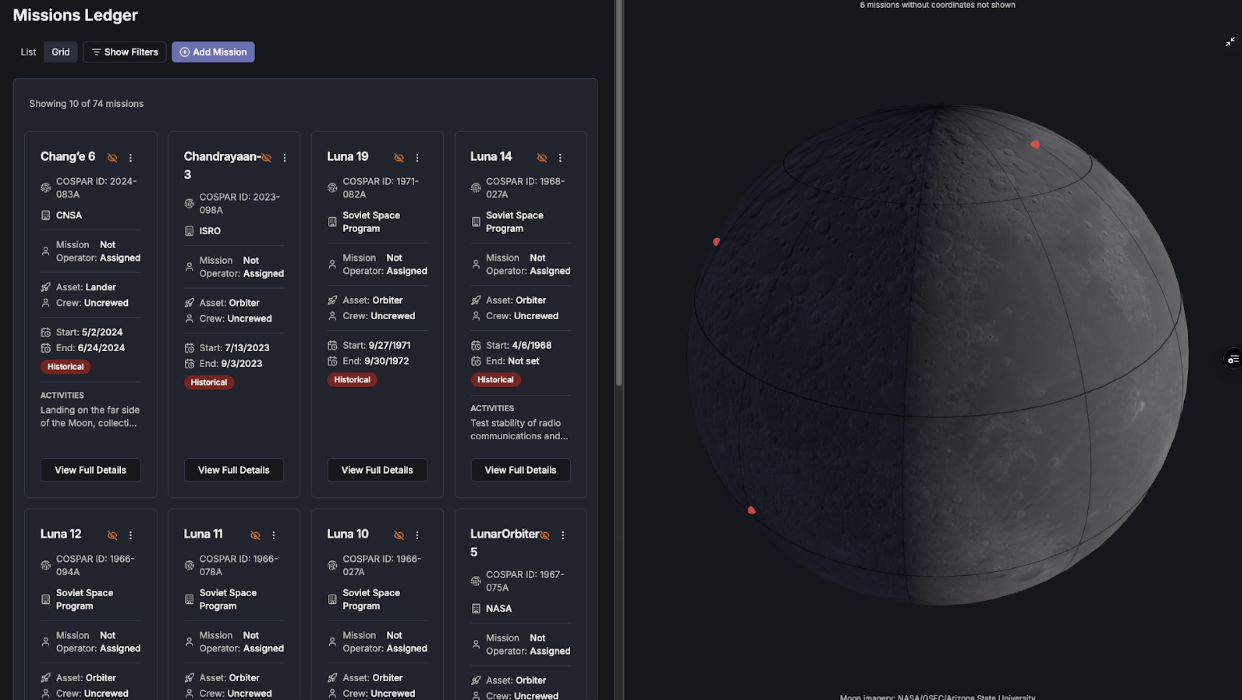Click the calendar icon beside Start: 9/27/1971
Image resolution: width=1242 pixels, height=700 pixels.
(x=333, y=345)
